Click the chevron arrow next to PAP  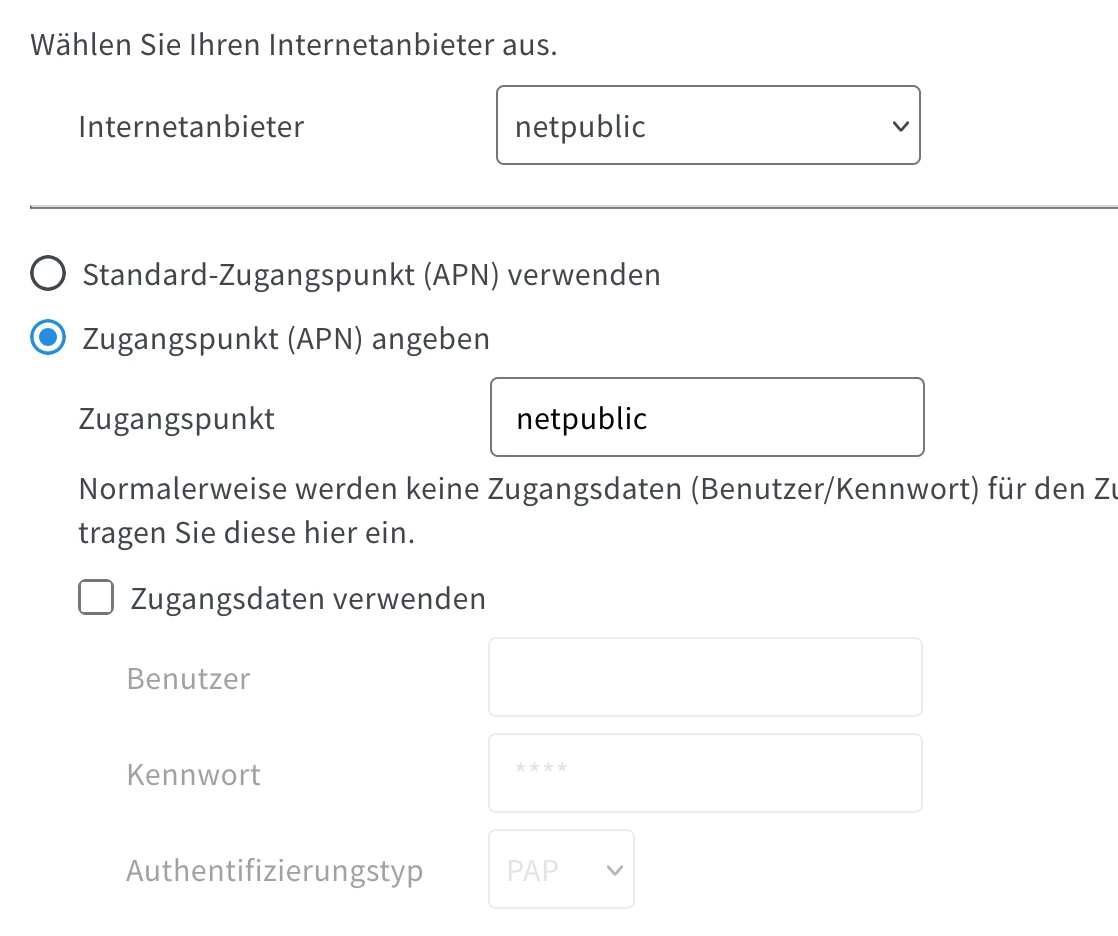point(614,870)
